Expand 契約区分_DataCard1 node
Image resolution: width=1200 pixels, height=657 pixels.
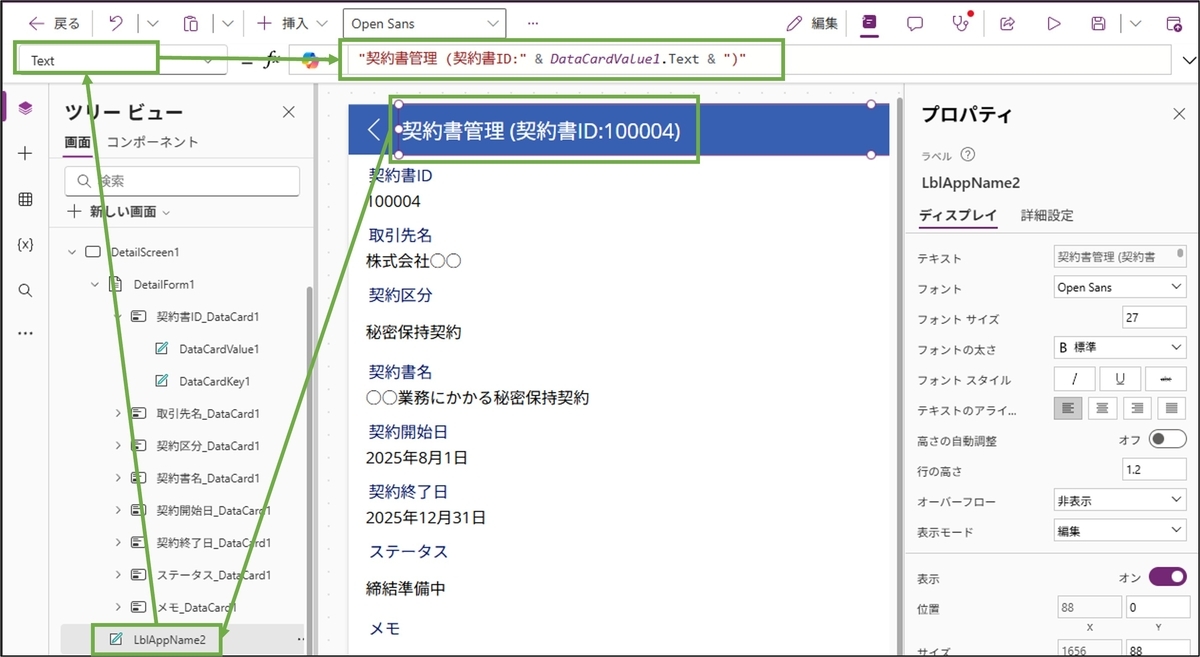[118, 446]
